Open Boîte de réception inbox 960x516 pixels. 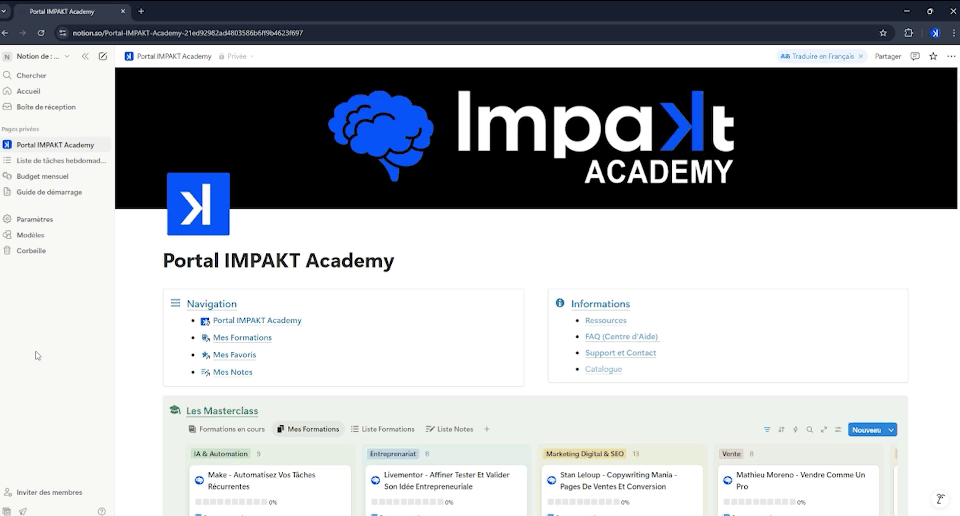[x=46, y=107]
